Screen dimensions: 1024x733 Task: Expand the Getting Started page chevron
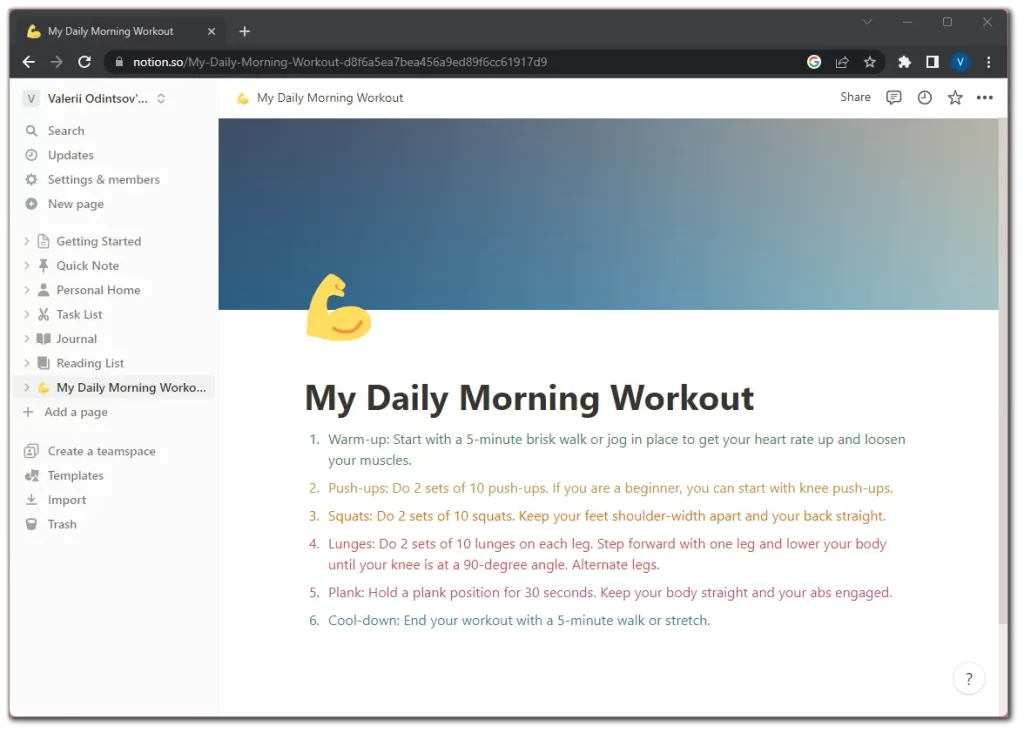26,241
